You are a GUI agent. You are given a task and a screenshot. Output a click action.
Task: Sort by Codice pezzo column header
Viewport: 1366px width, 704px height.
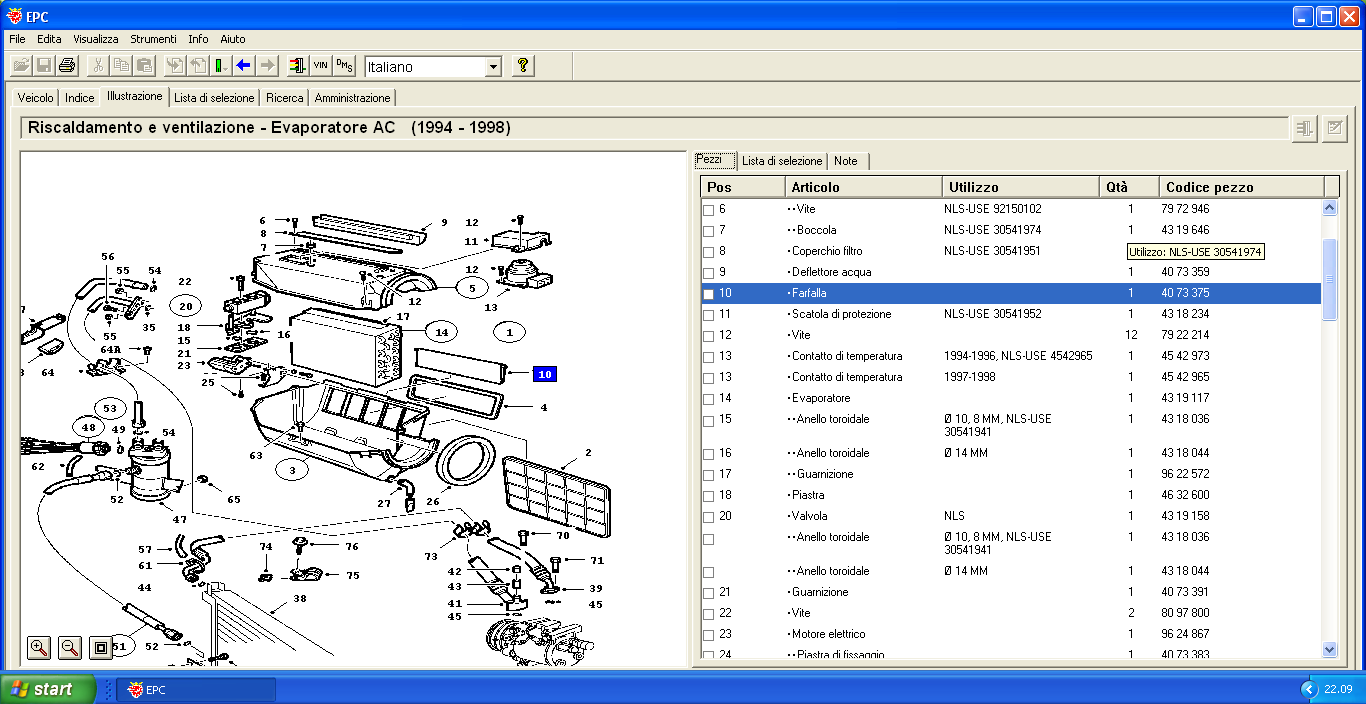[1242, 187]
